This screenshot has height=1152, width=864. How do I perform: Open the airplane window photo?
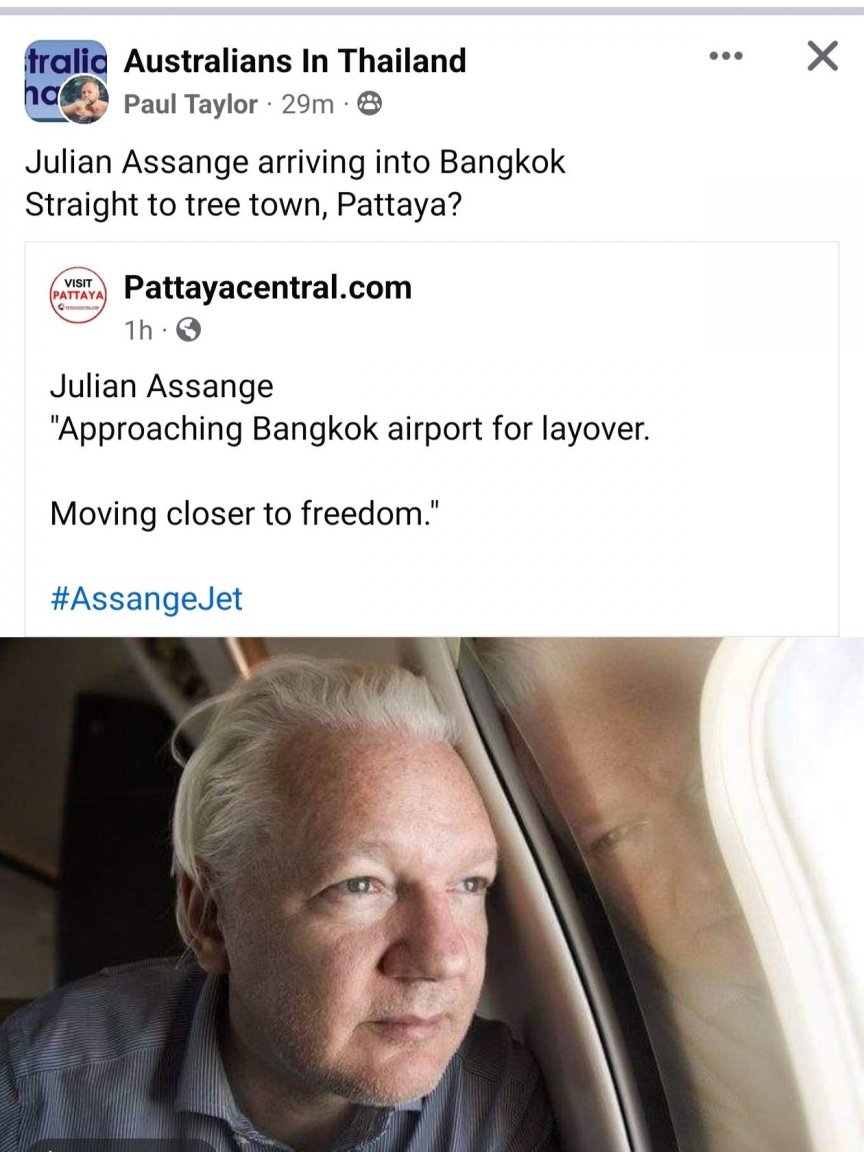click(432, 893)
